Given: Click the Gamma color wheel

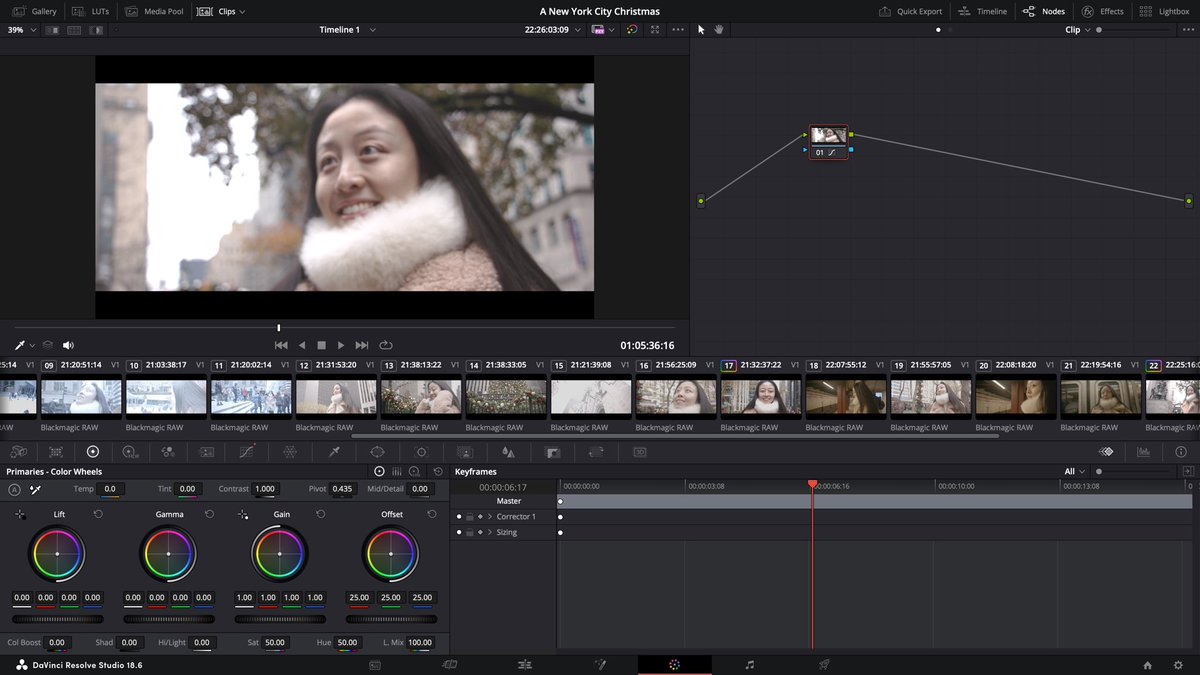Looking at the screenshot, I should [169, 553].
